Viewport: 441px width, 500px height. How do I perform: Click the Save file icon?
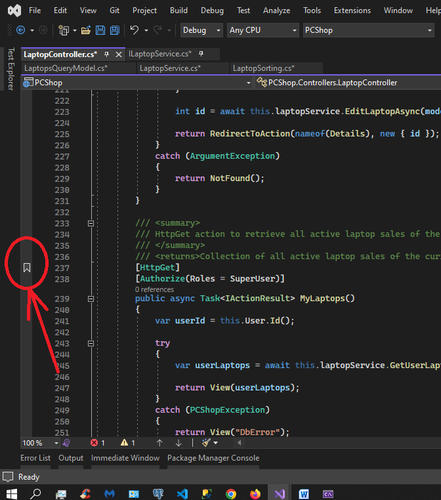(100, 30)
